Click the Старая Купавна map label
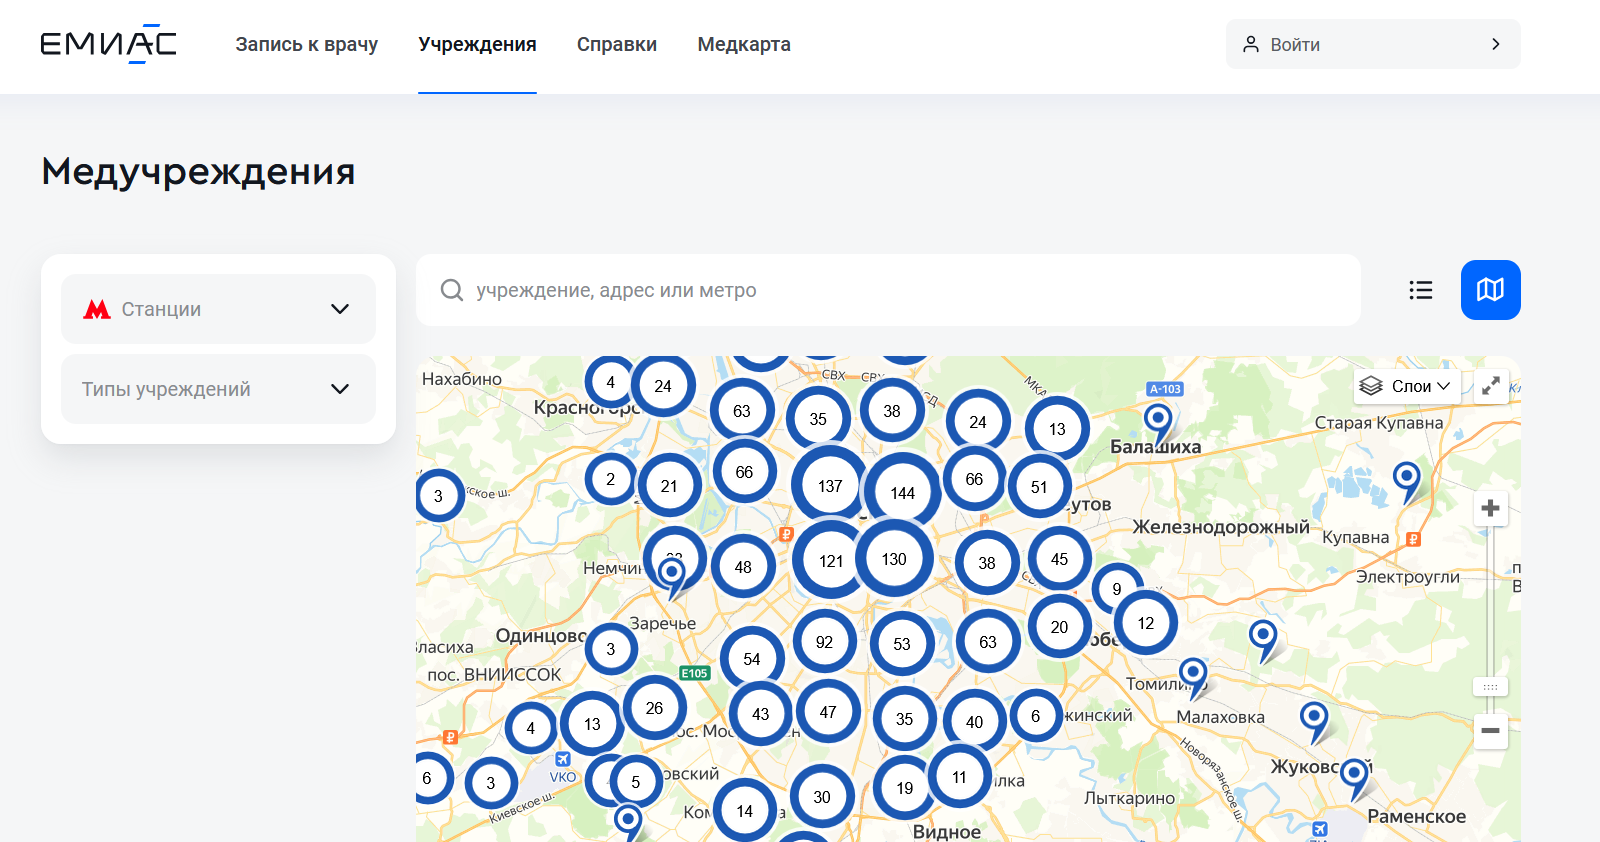 click(1379, 423)
